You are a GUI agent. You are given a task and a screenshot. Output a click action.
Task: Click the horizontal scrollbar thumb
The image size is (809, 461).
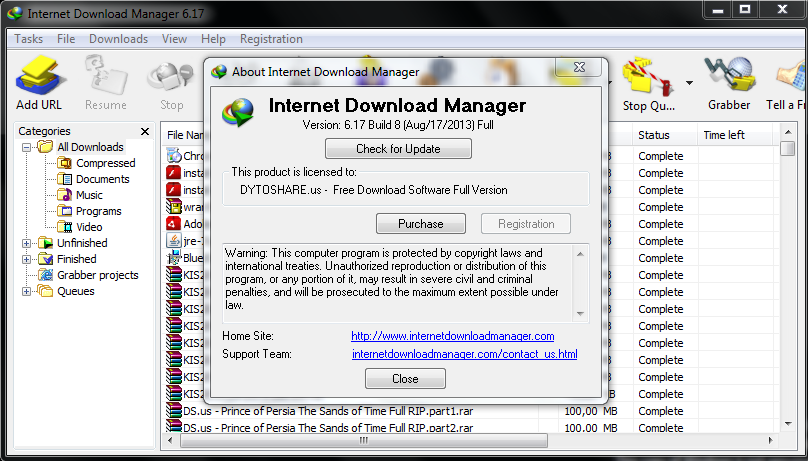pos(363,440)
